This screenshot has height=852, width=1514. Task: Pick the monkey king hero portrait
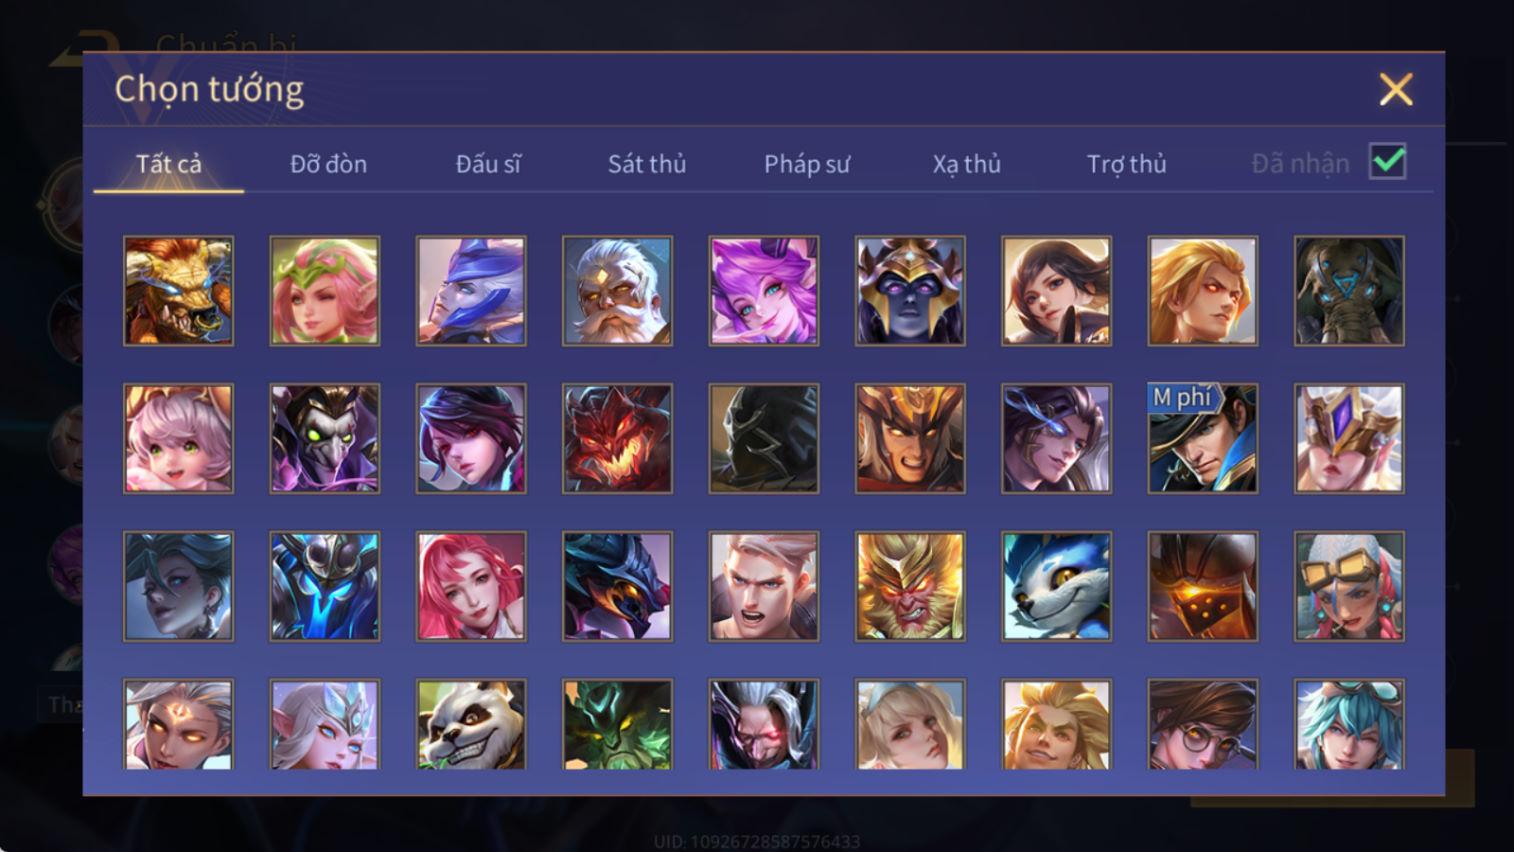click(x=910, y=586)
